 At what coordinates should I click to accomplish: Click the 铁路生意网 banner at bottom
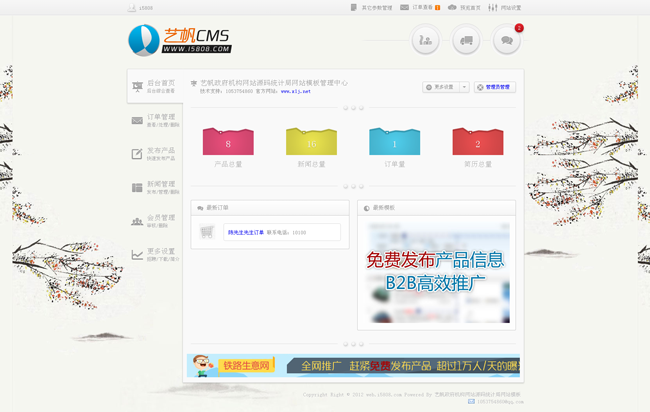click(x=353, y=366)
